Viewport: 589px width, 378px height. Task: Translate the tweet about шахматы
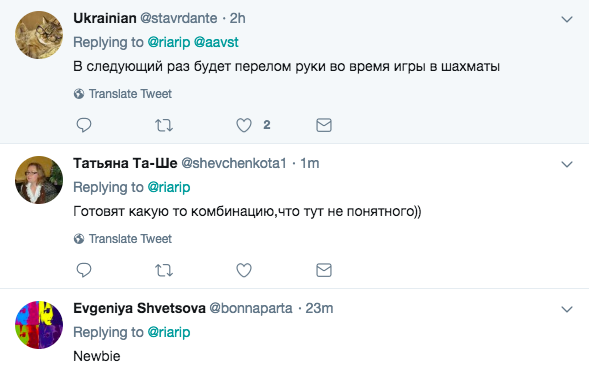point(123,94)
